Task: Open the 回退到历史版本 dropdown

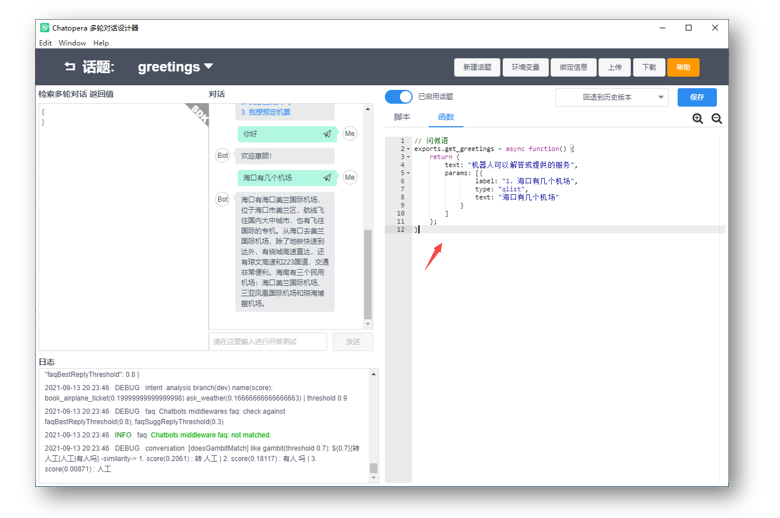Action: [x=611, y=97]
